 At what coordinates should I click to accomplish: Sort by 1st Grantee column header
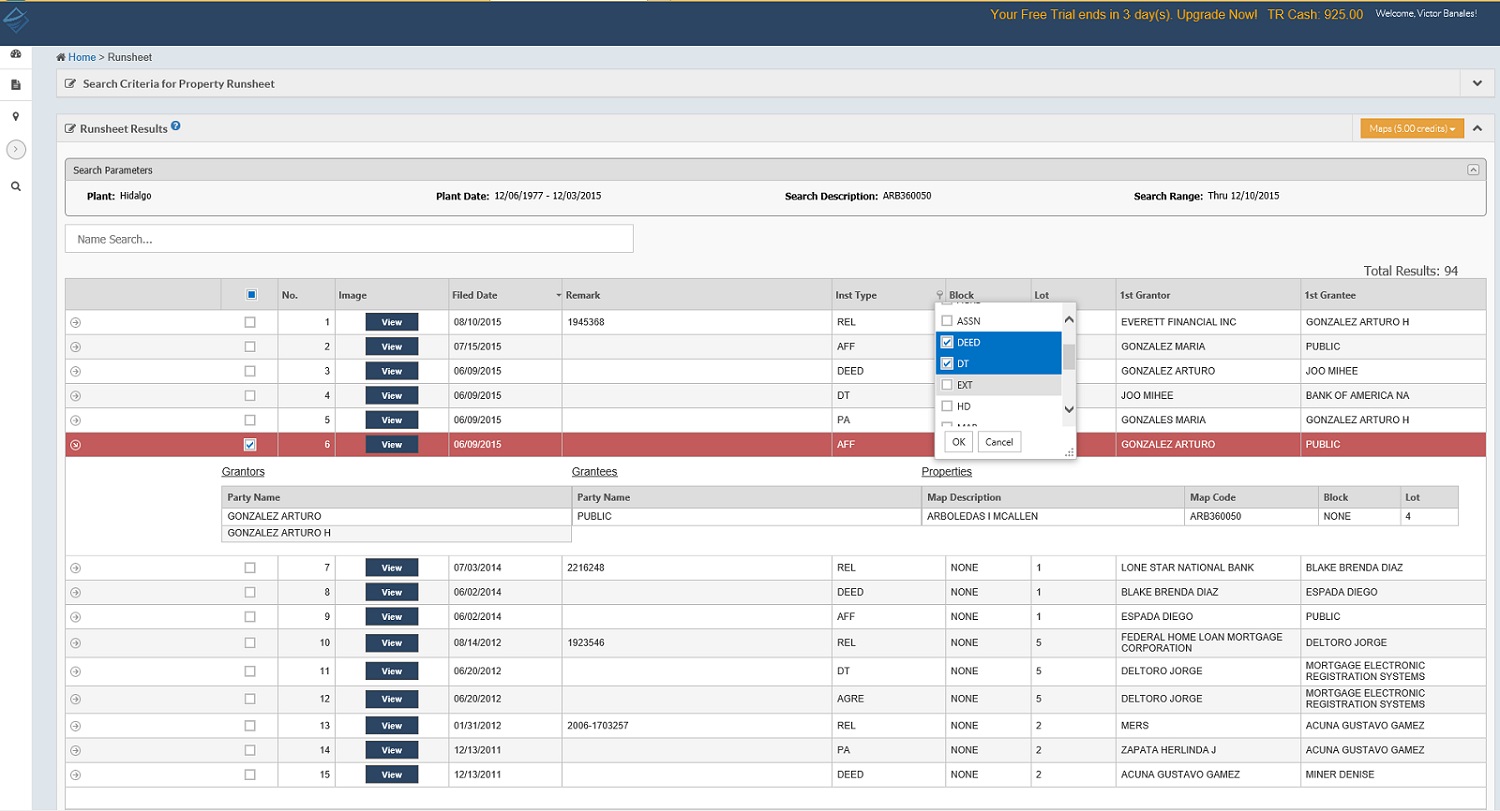(x=1329, y=295)
